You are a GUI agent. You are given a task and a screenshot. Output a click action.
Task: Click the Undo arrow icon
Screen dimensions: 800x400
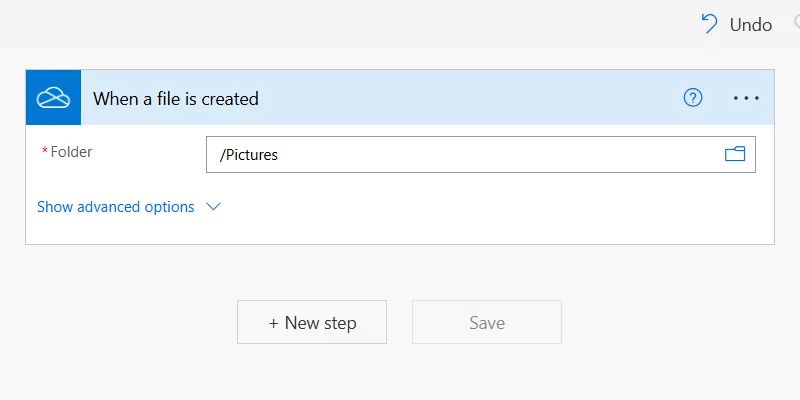click(709, 24)
